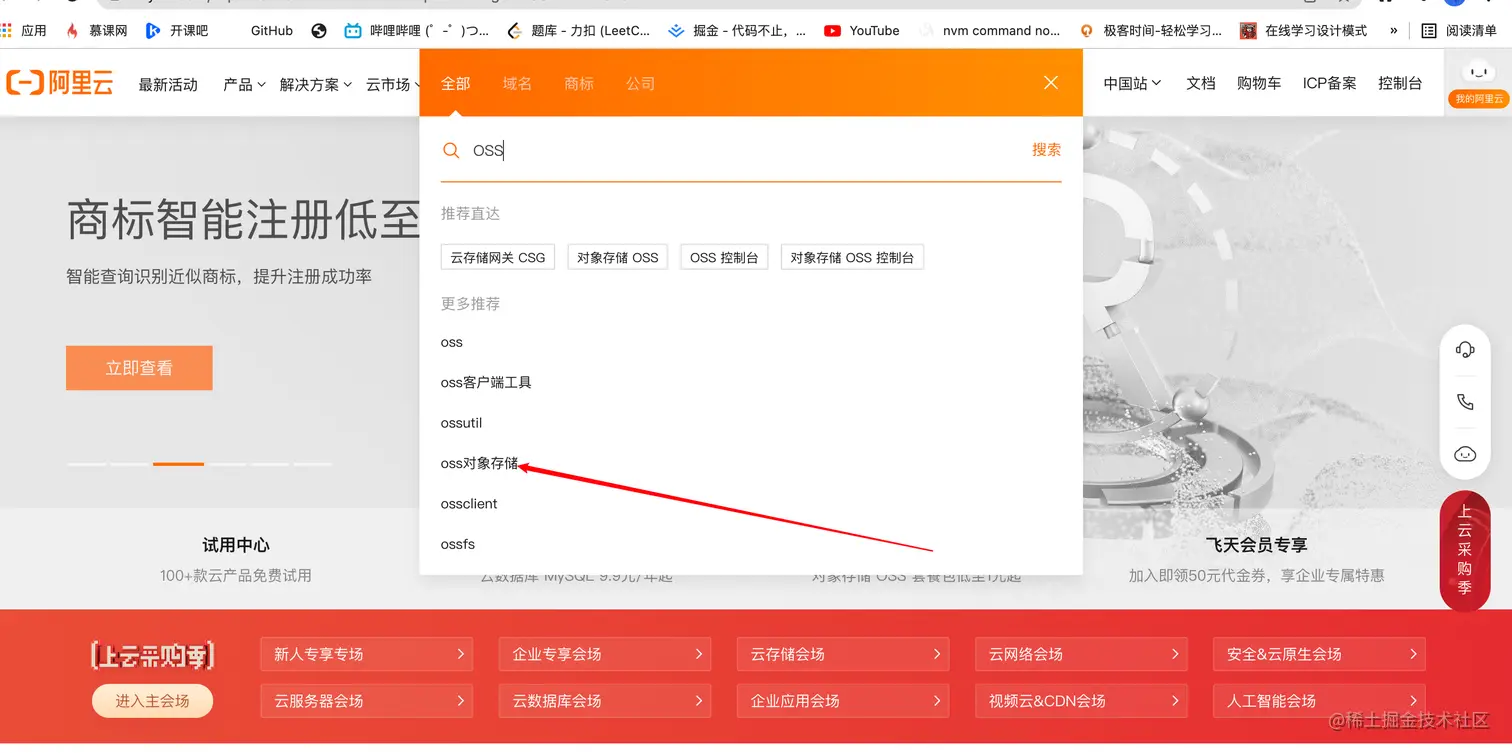Open the 云服务器会场 link
1512x753 pixels.
tap(369, 701)
